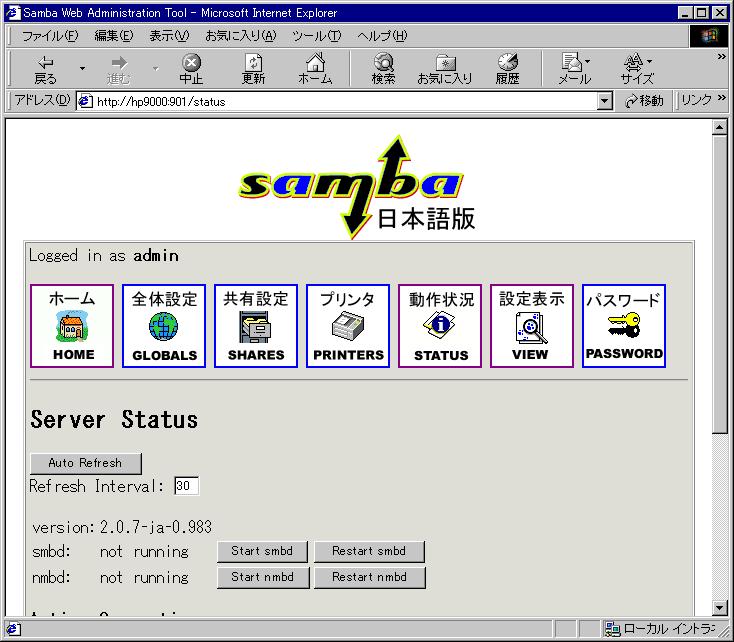
Task: Stop loading with the 中止 button
Action: (191, 69)
